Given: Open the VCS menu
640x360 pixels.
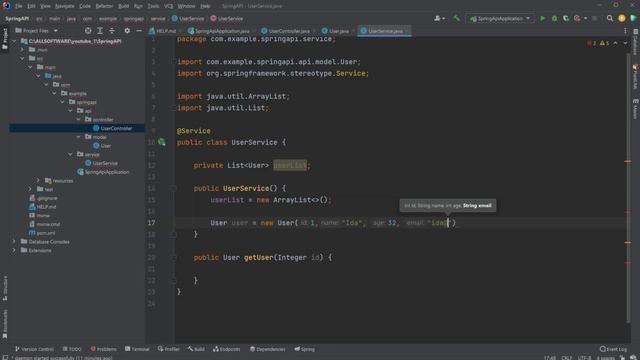Looking at the screenshot, I should [x=169, y=6].
